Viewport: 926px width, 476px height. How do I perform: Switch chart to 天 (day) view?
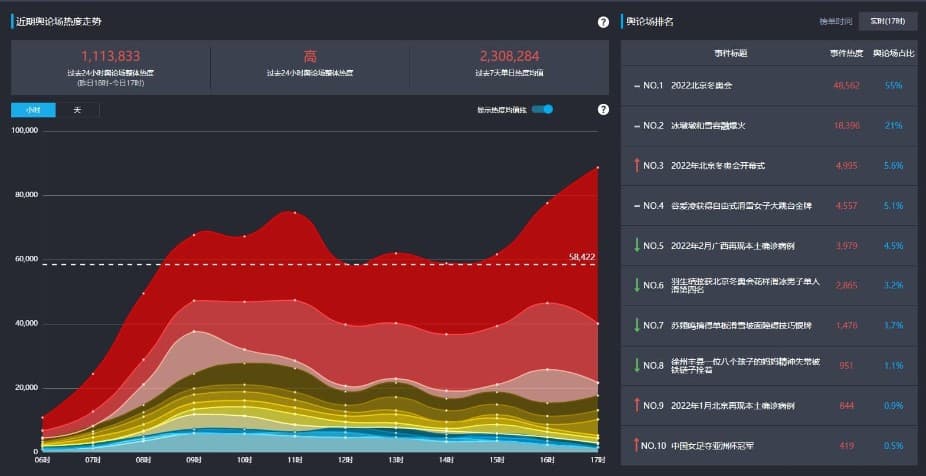point(77,110)
